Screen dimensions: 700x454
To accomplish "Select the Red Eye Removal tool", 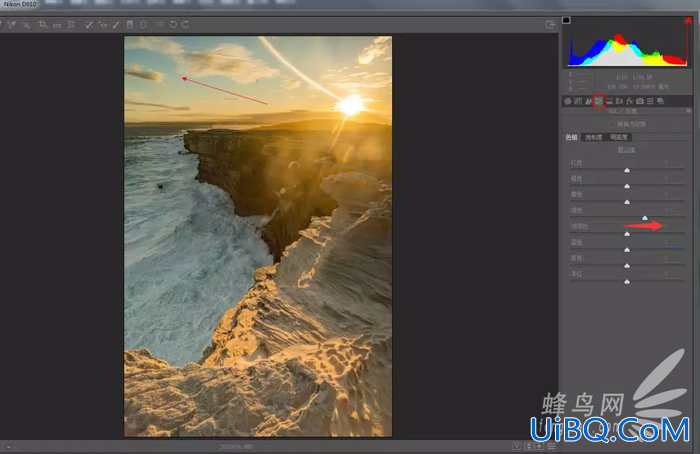I will pos(102,25).
